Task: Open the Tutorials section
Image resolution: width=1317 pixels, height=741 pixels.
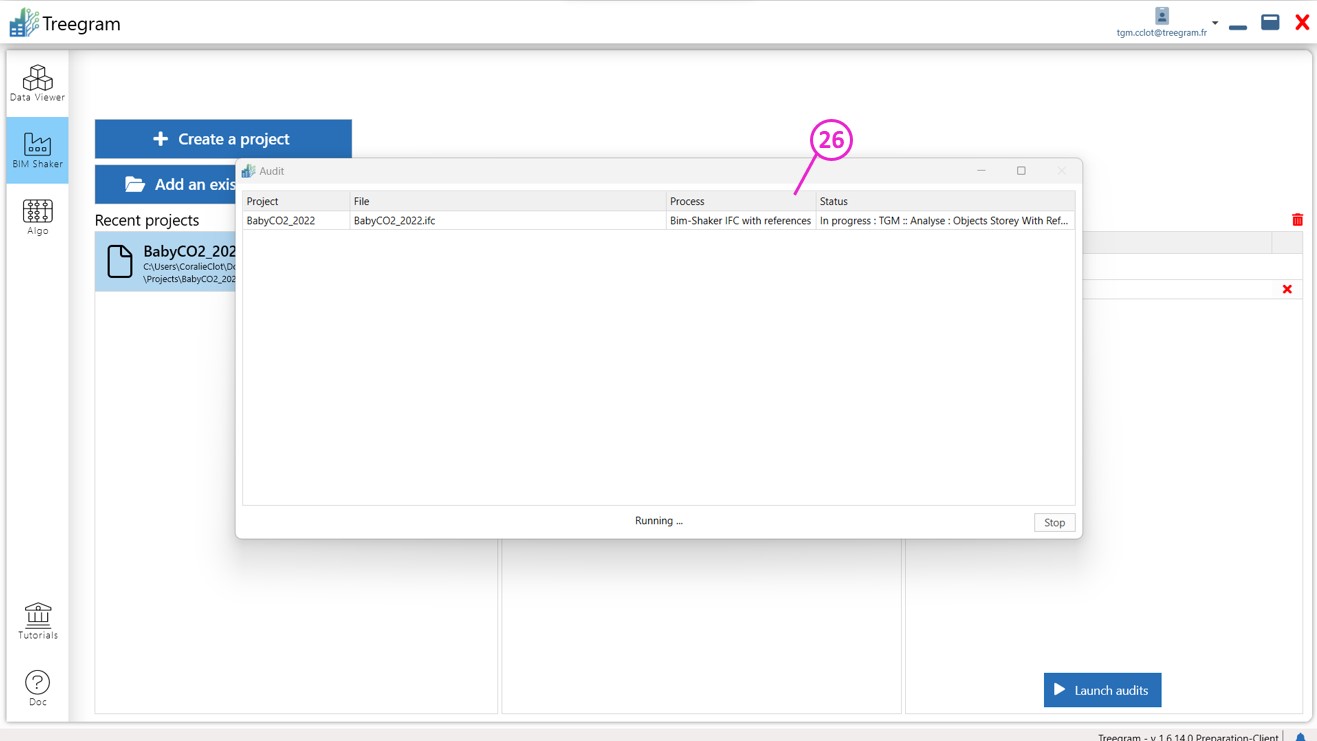Action: (x=37, y=621)
